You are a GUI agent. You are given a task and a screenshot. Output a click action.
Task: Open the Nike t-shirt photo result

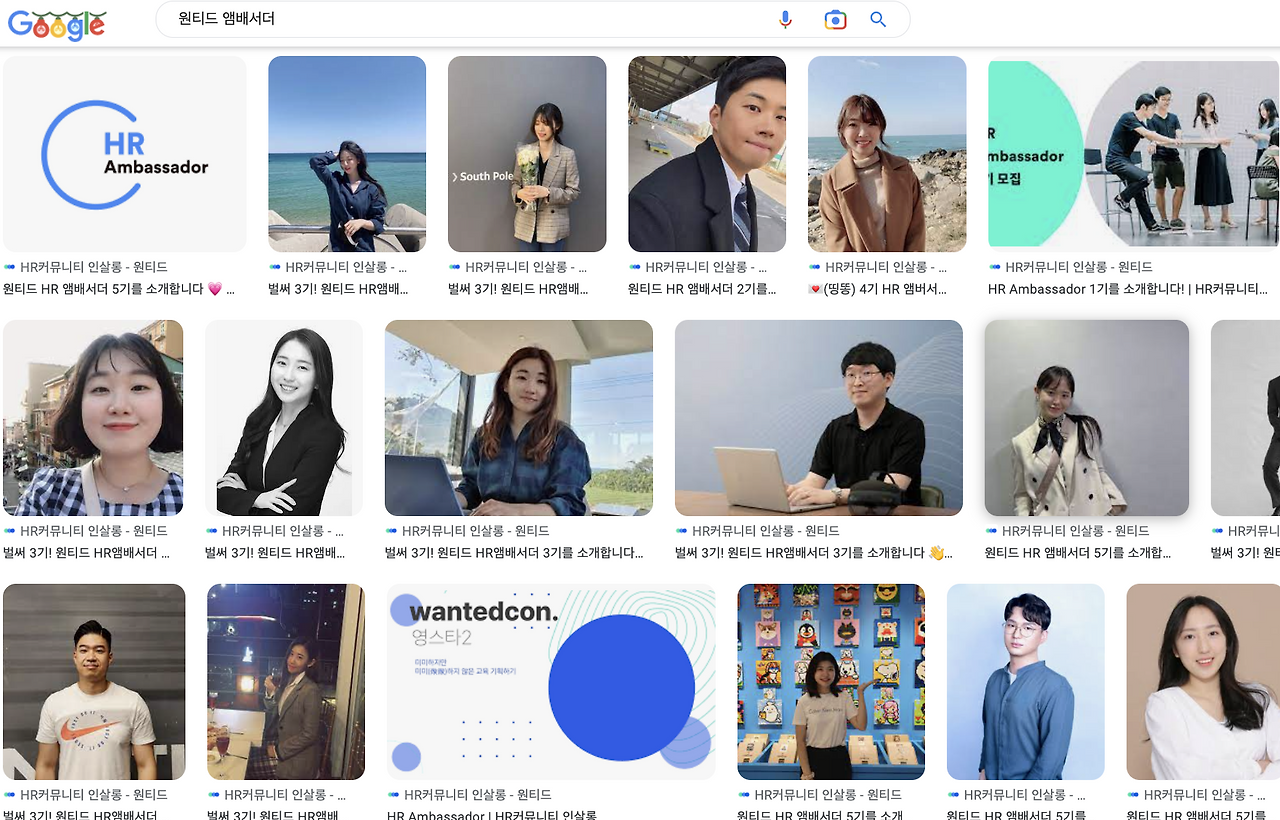point(92,681)
